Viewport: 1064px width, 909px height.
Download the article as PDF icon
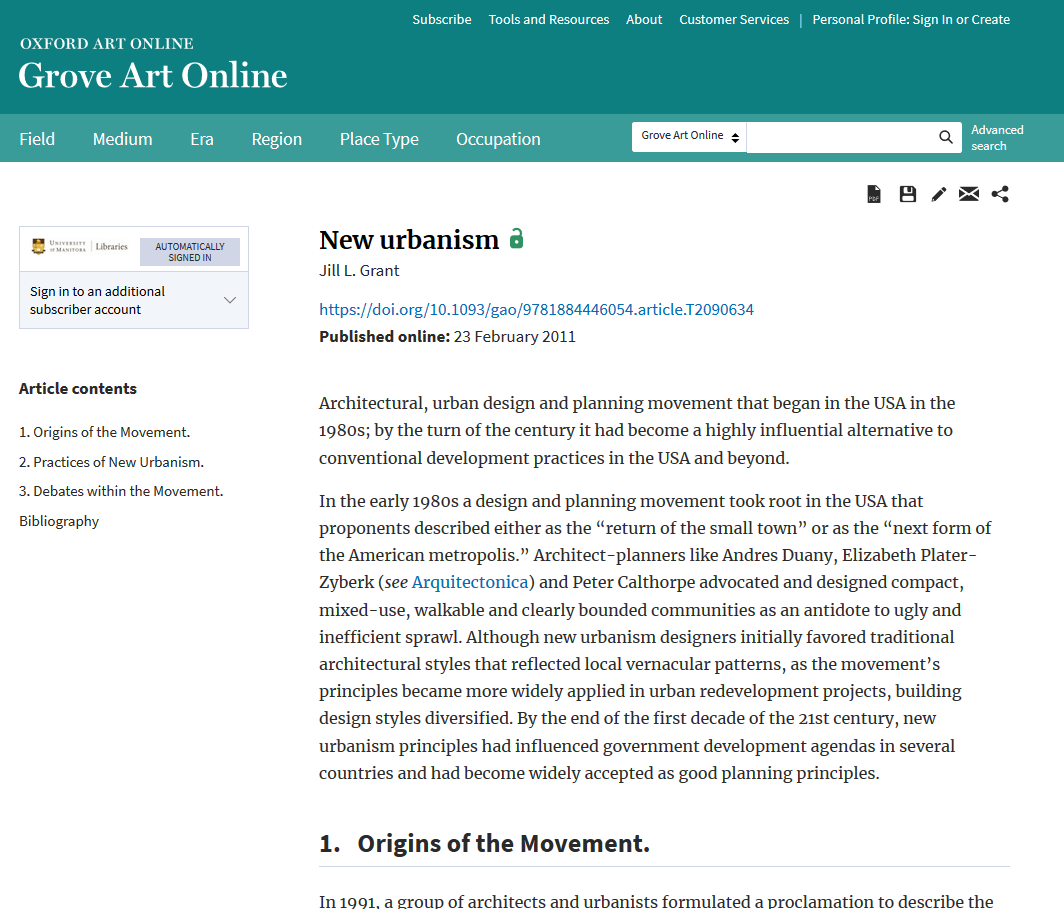click(874, 194)
